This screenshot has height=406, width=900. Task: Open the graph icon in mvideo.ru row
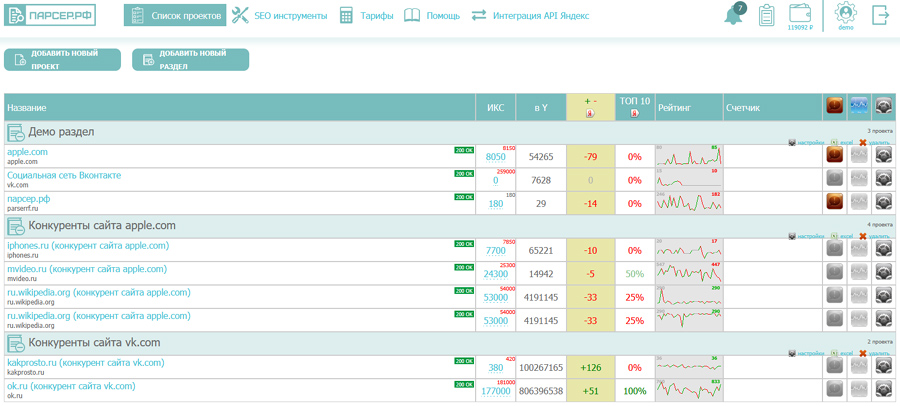click(x=859, y=272)
